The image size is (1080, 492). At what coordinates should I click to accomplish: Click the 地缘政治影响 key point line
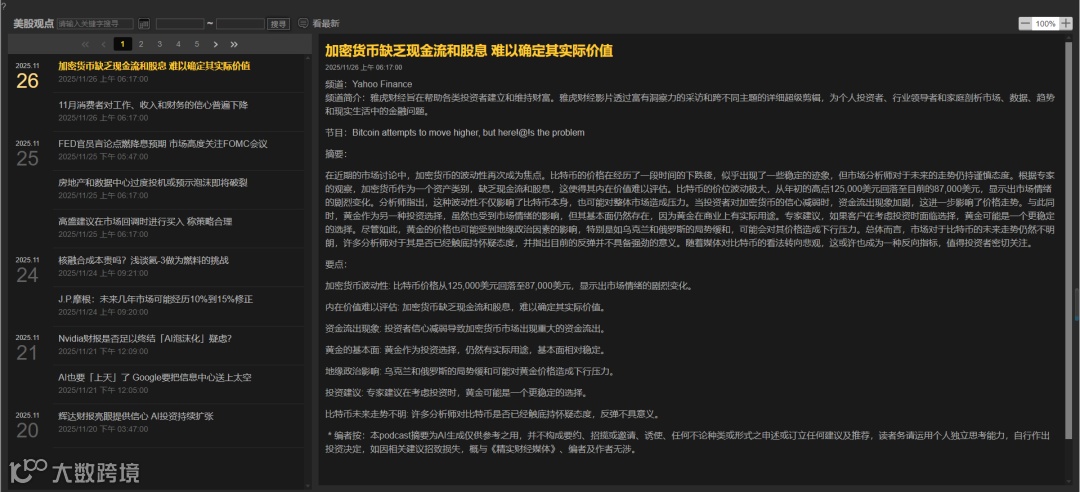(x=469, y=371)
